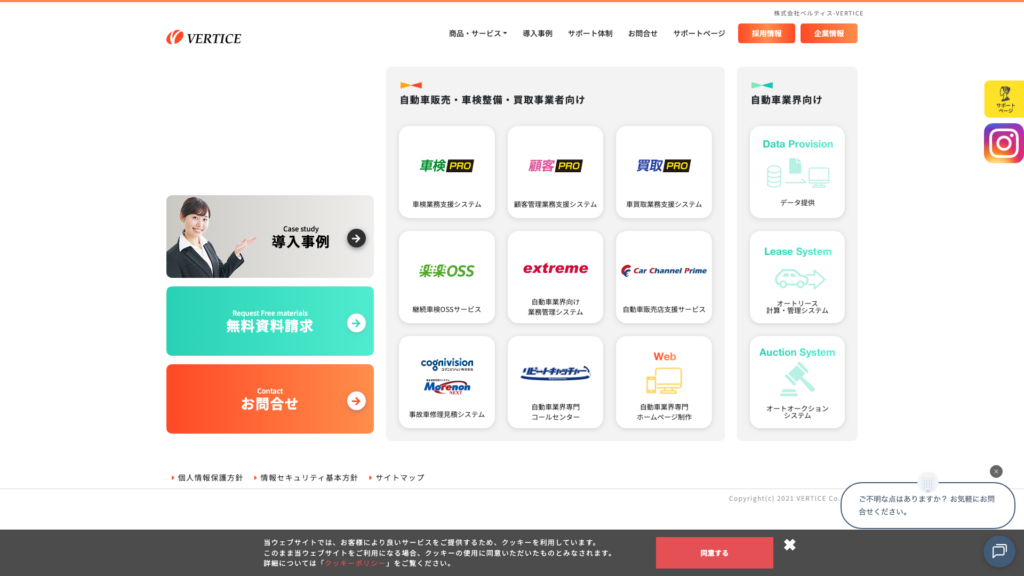Open the 買取PRO product tile

tap(664, 172)
